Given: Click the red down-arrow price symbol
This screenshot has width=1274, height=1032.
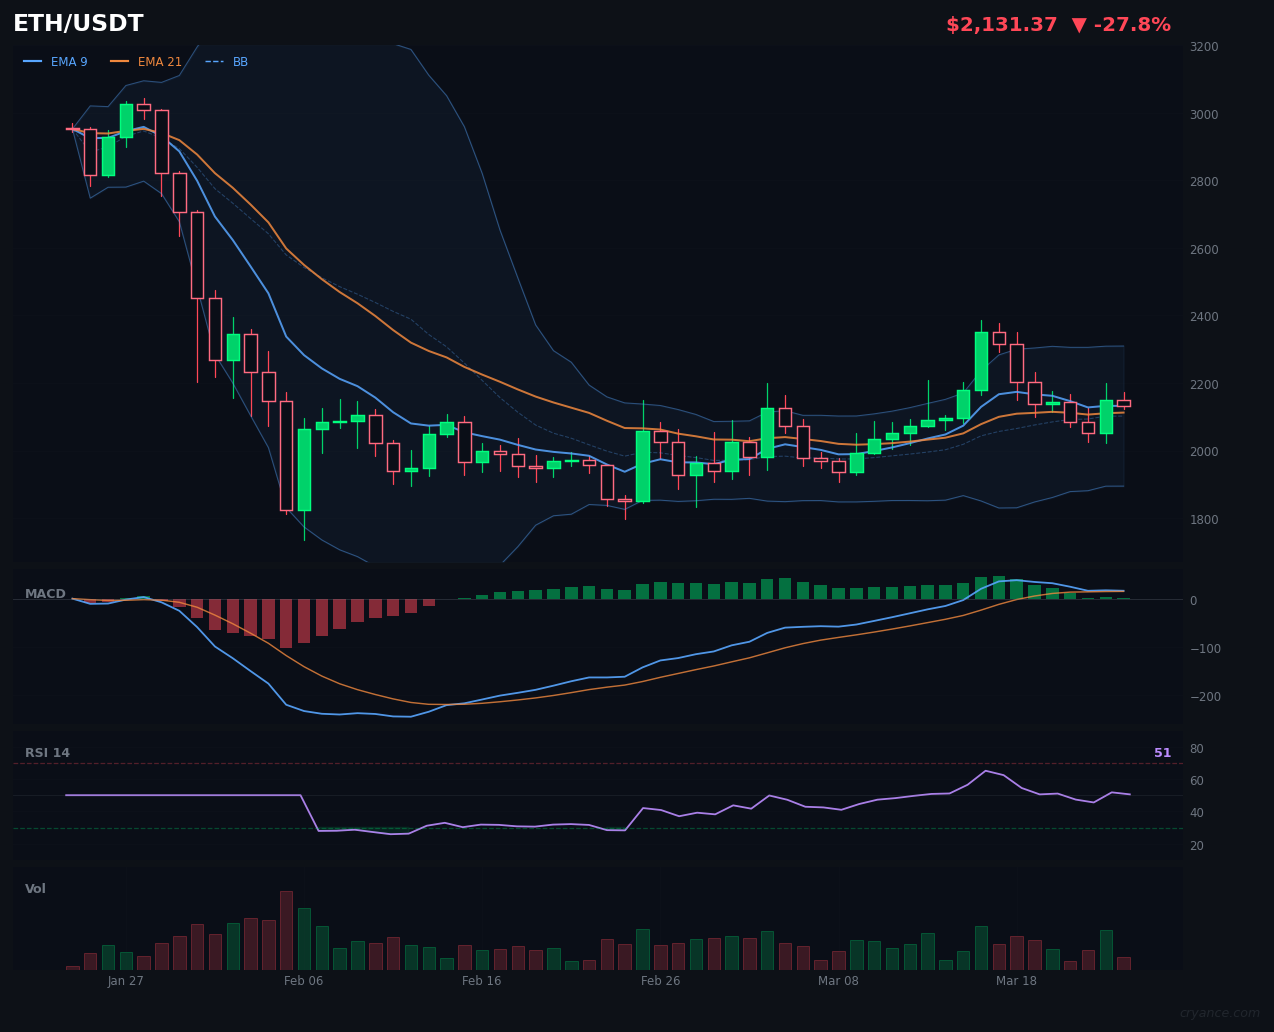Looking at the screenshot, I should point(1078,24).
